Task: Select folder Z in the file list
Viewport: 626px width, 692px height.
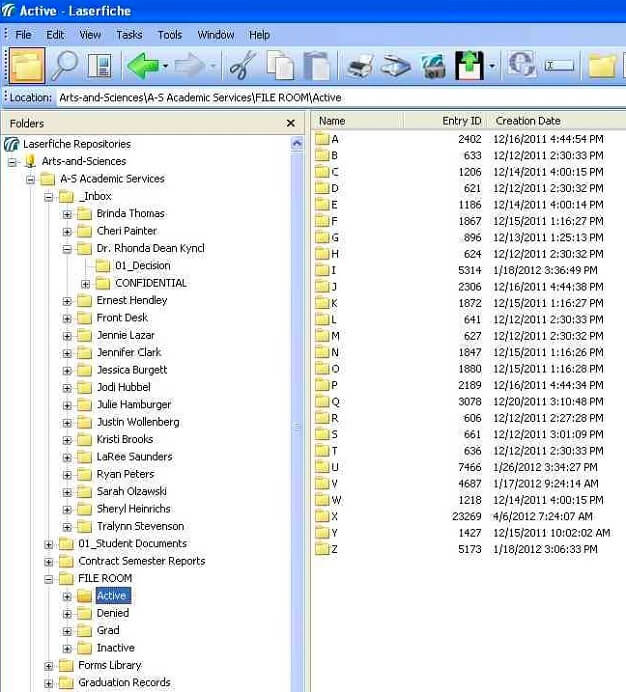Action: point(334,549)
